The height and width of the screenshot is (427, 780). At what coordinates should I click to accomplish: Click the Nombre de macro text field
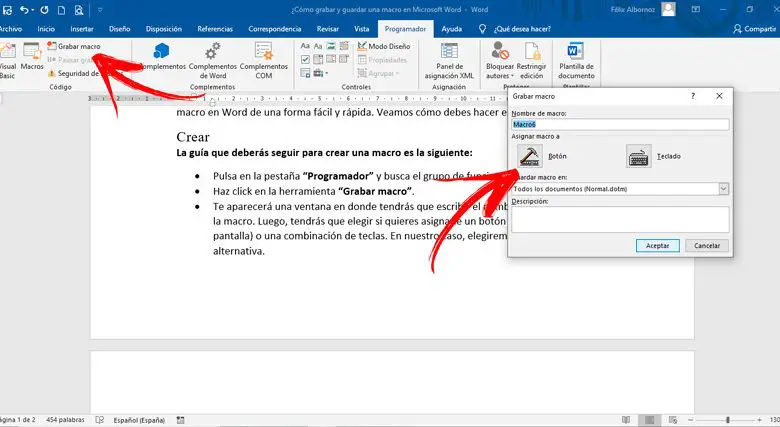[x=620, y=124]
